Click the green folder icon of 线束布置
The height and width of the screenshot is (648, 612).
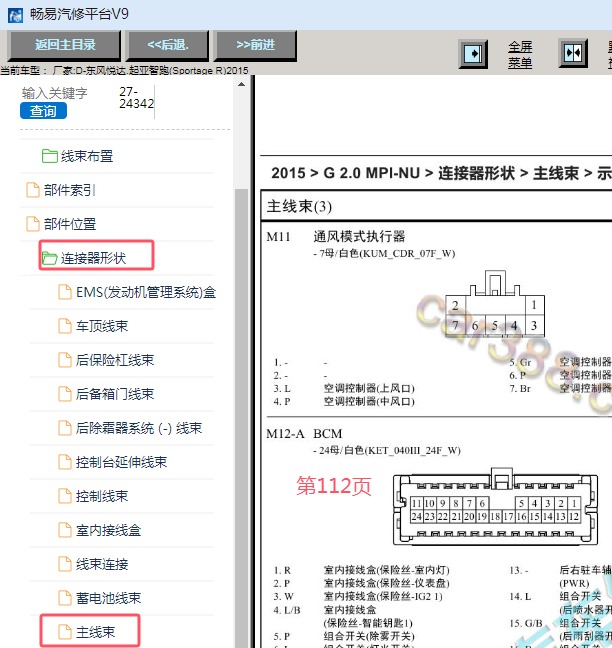[x=50, y=156]
